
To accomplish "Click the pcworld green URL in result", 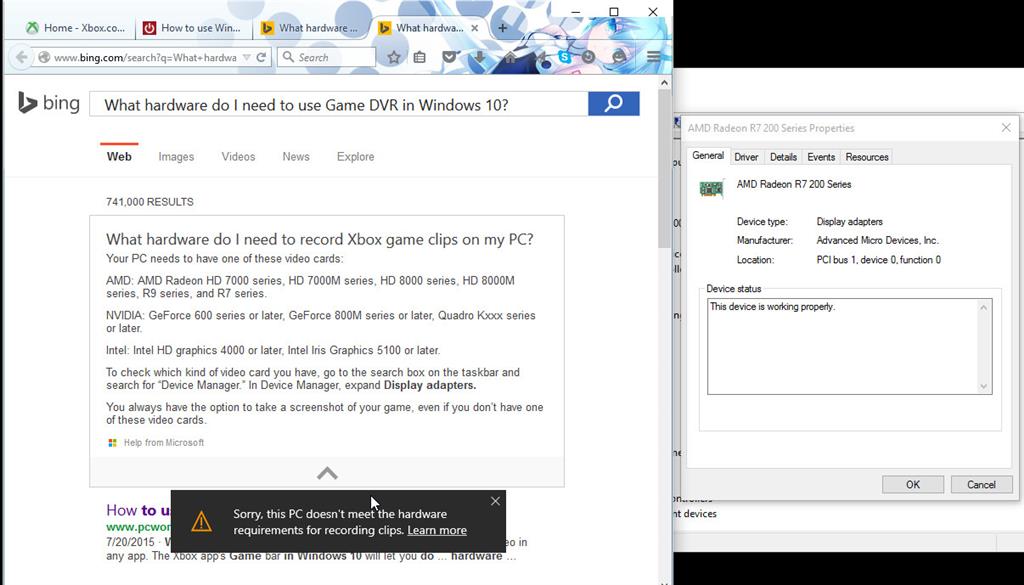I will [138, 527].
